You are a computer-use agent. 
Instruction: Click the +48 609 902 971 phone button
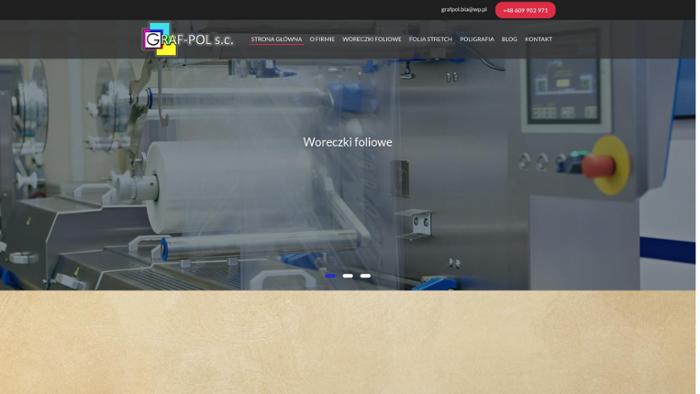(525, 10)
